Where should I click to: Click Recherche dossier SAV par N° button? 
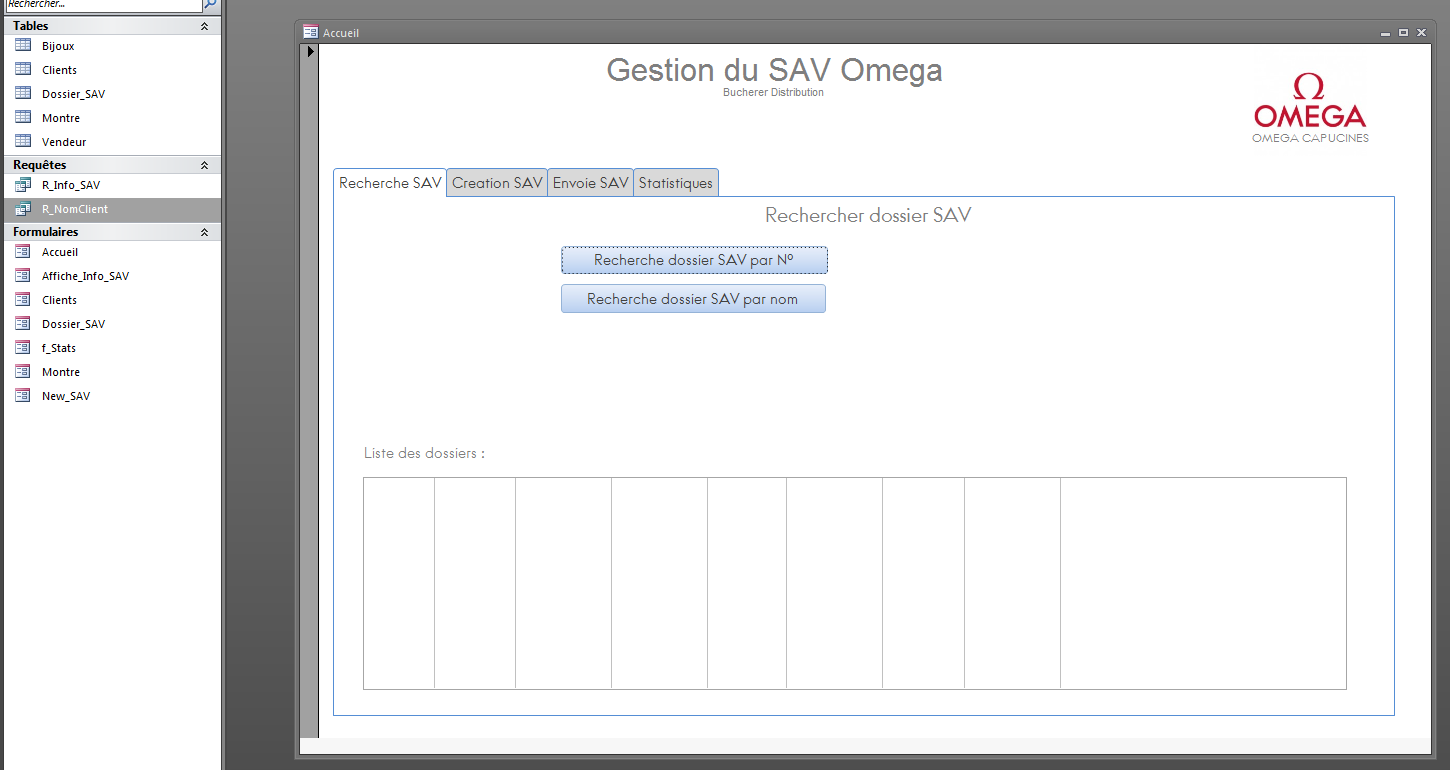point(694,260)
